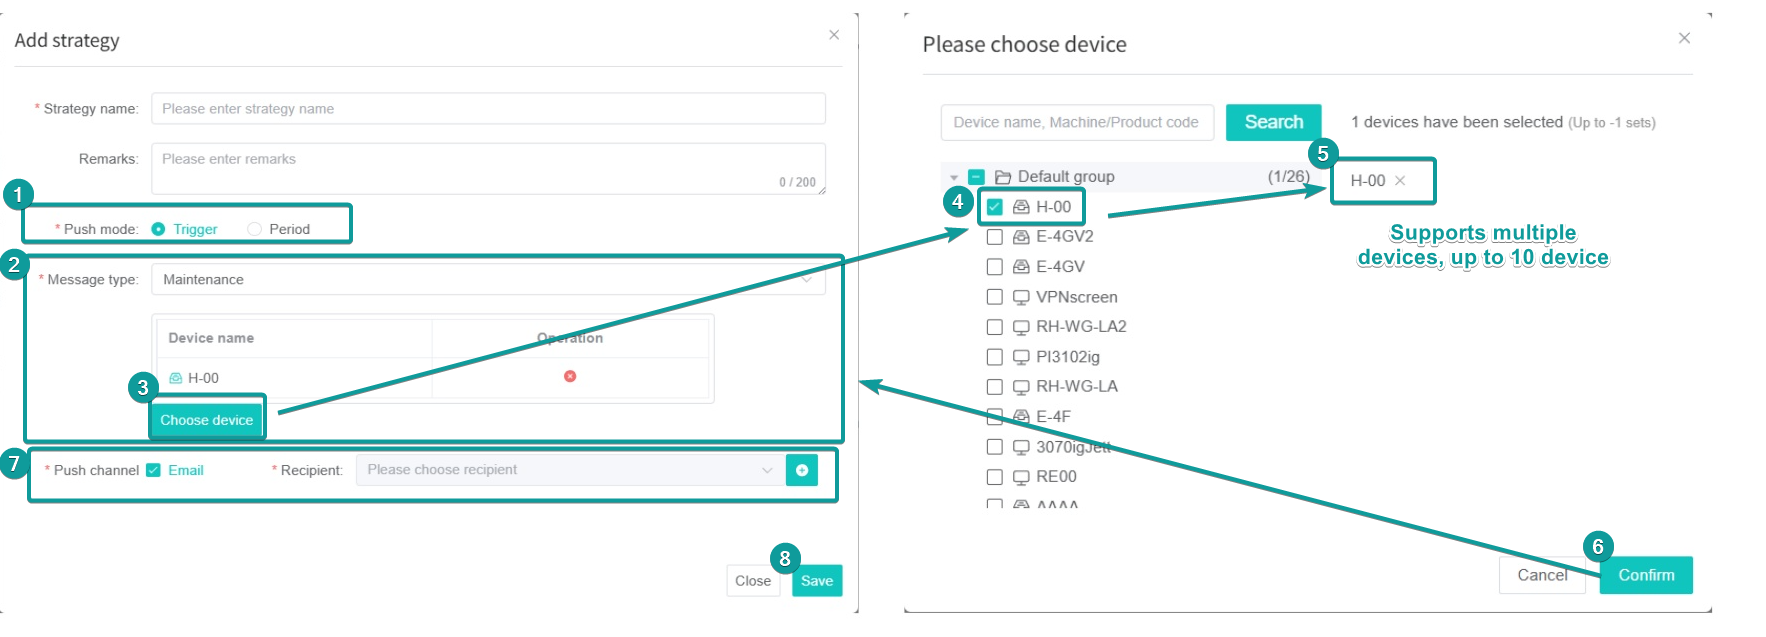The width and height of the screenshot is (1766, 637).
Task: Select the Period push mode radio
Action: click(x=254, y=229)
